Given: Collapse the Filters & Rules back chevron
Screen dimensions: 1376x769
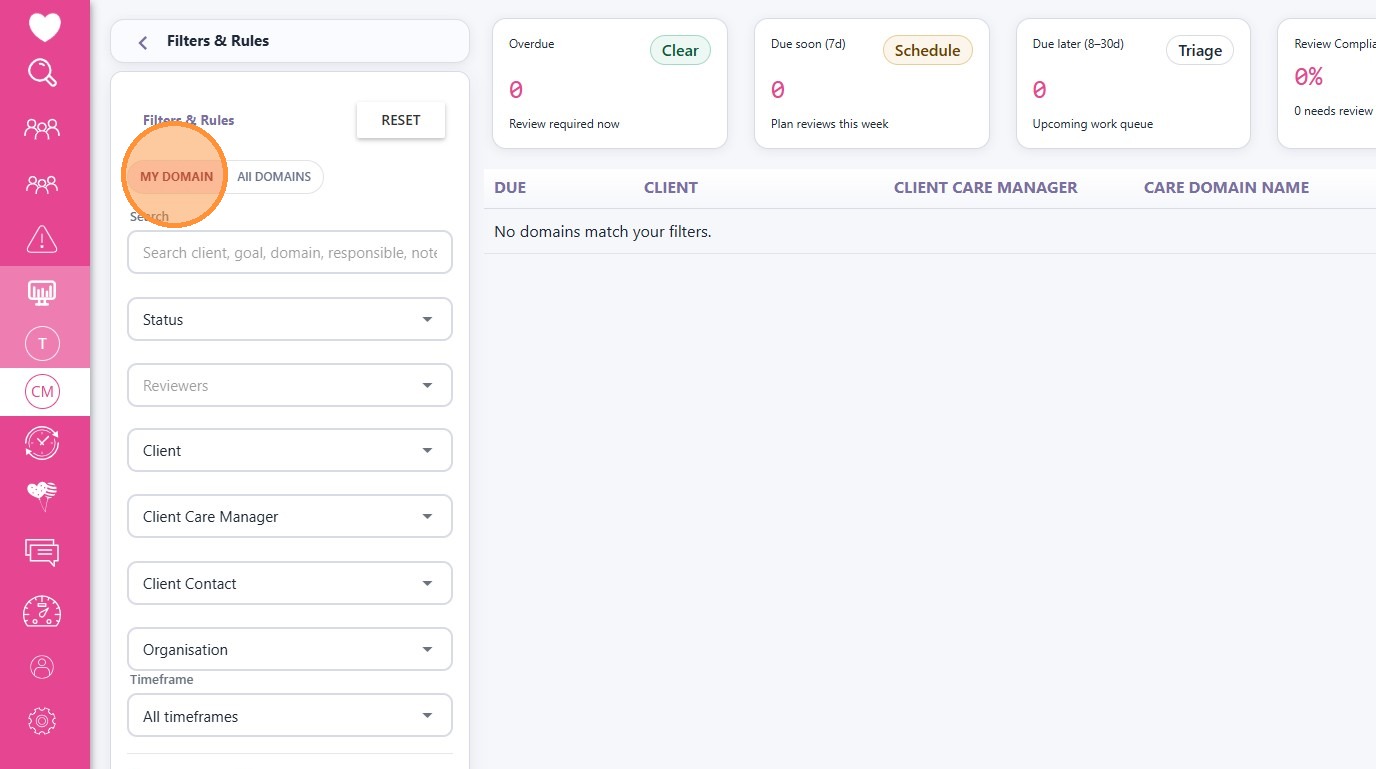Looking at the screenshot, I should click(143, 42).
